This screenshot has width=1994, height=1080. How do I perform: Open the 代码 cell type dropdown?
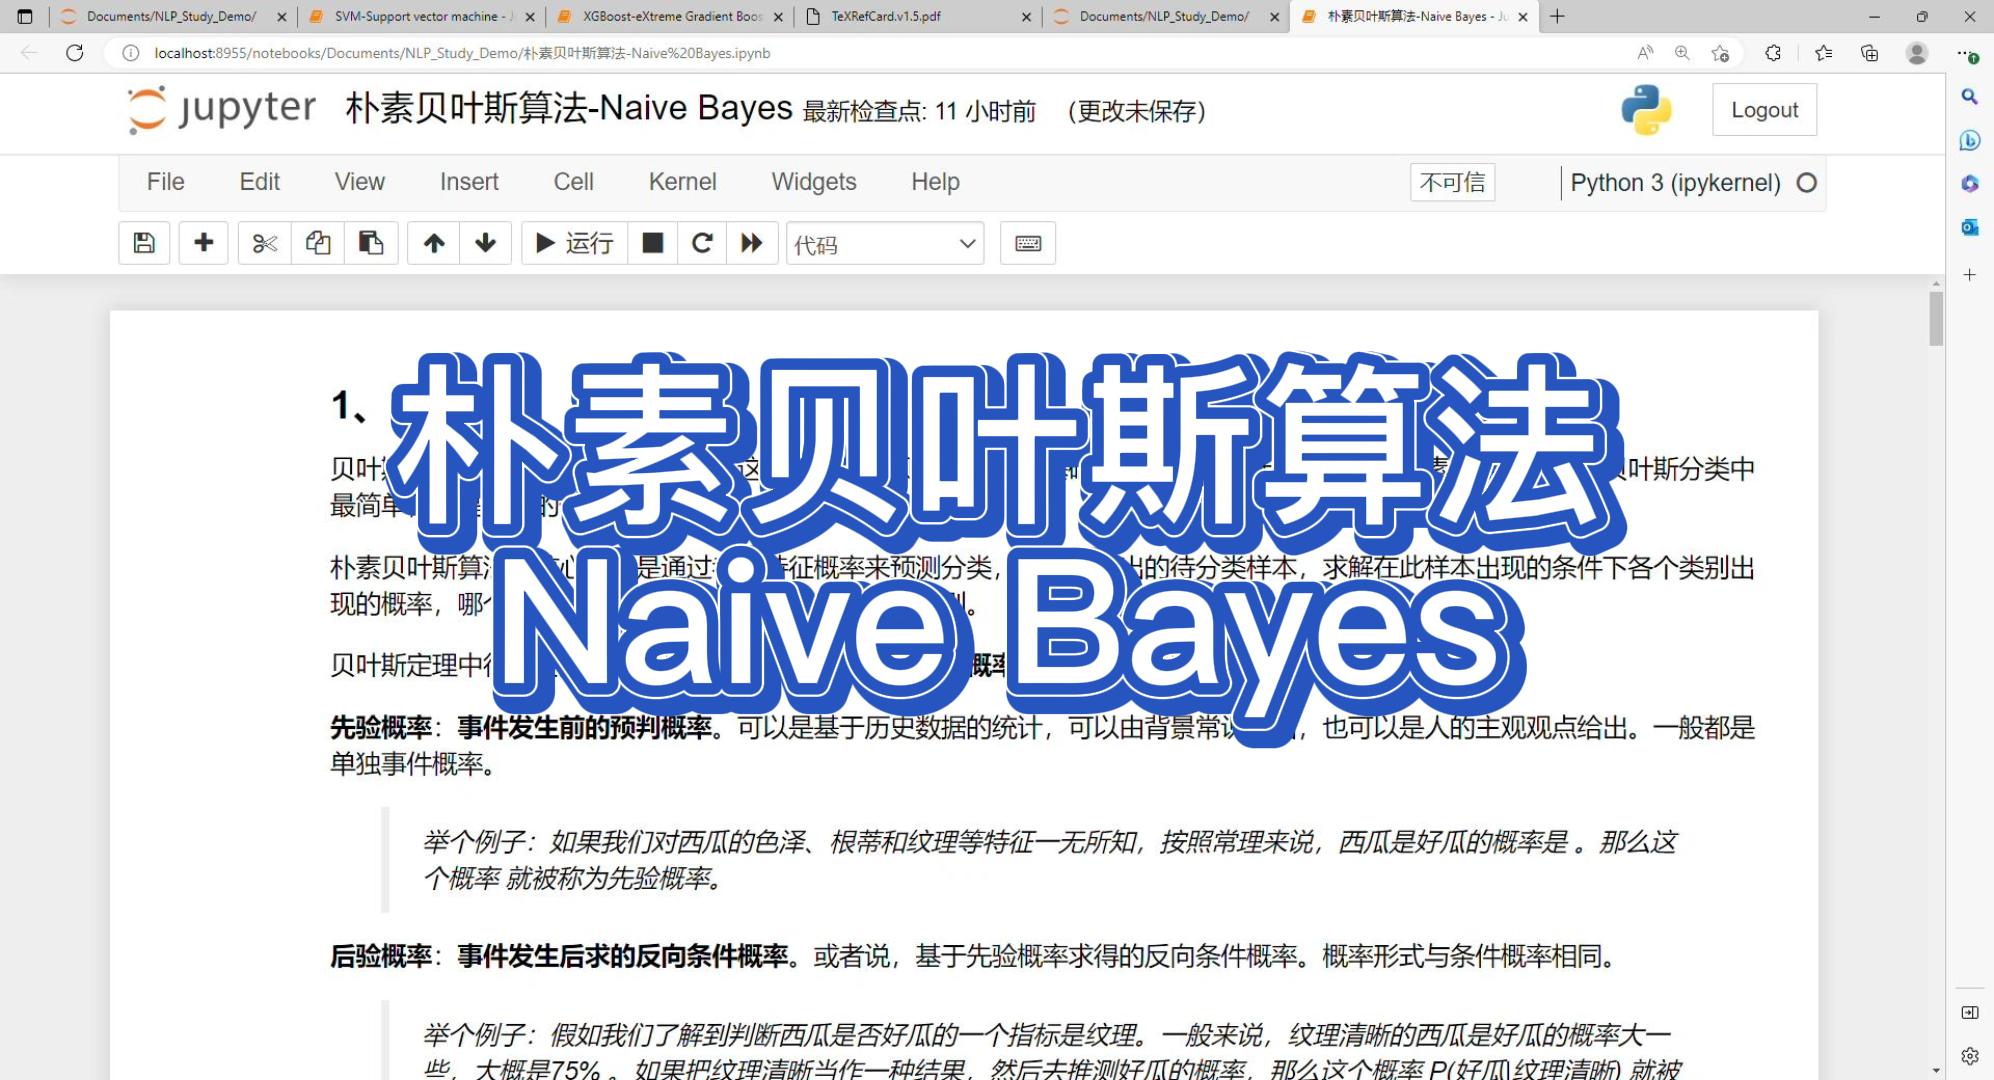(x=885, y=244)
